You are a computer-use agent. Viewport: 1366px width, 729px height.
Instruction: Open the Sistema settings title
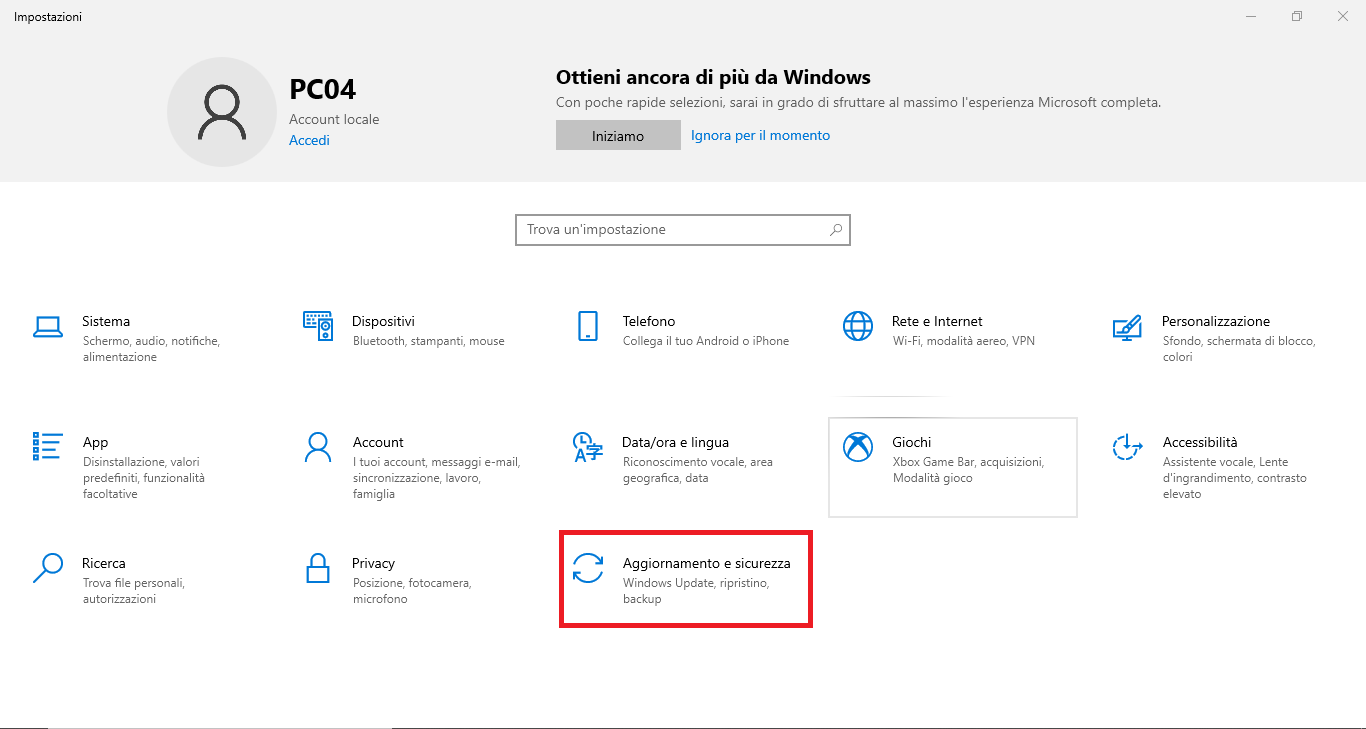point(106,321)
